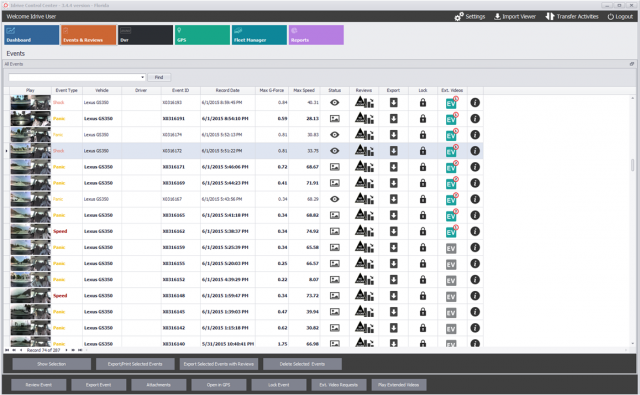Toggle the eye status icon for event X0316174
The width and height of the screenshot is (640, 395).
click(x=335, y=135)
